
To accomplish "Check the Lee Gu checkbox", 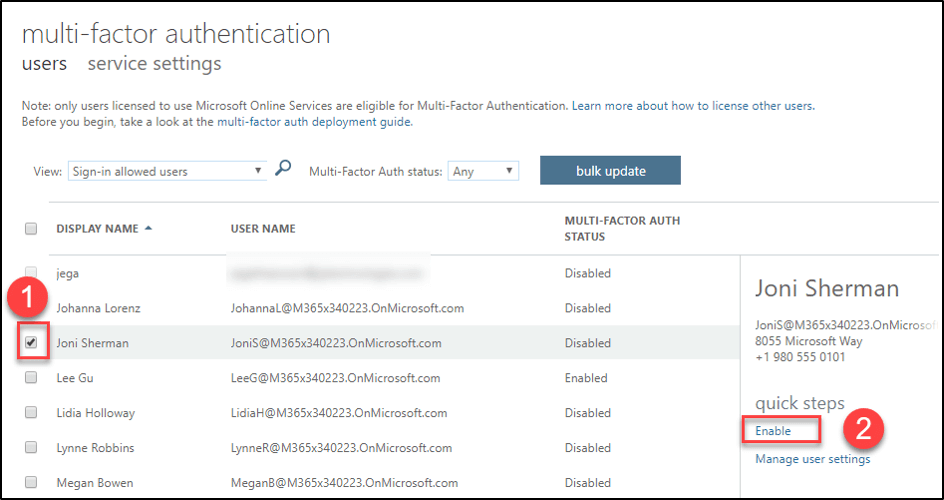I will [x=31, y=378].
